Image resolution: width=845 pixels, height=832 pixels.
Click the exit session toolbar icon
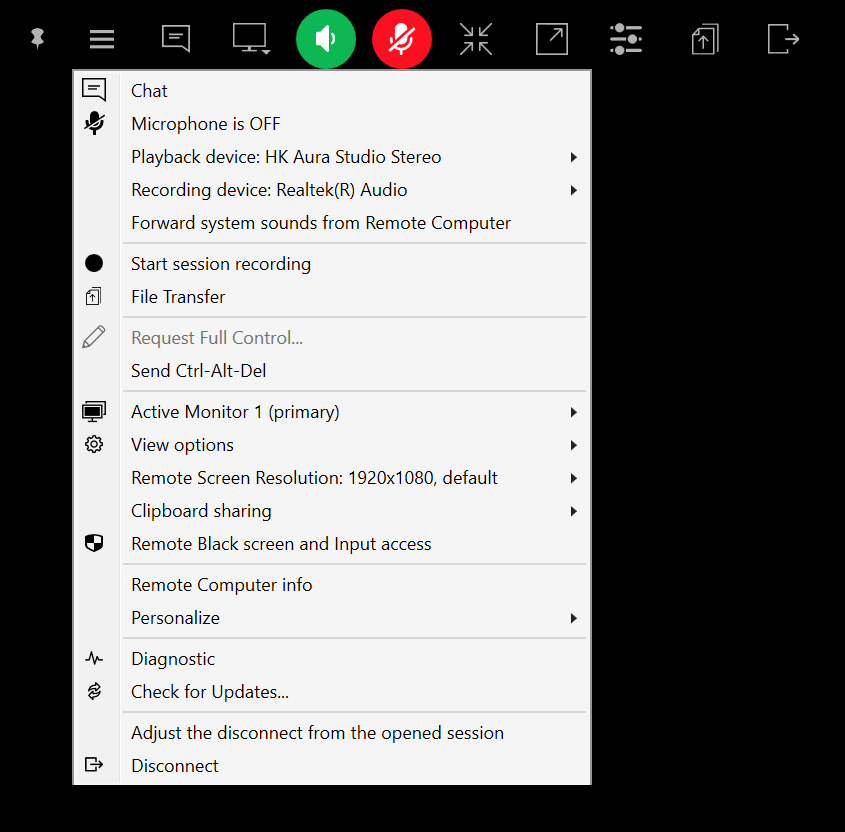point(783,39)
